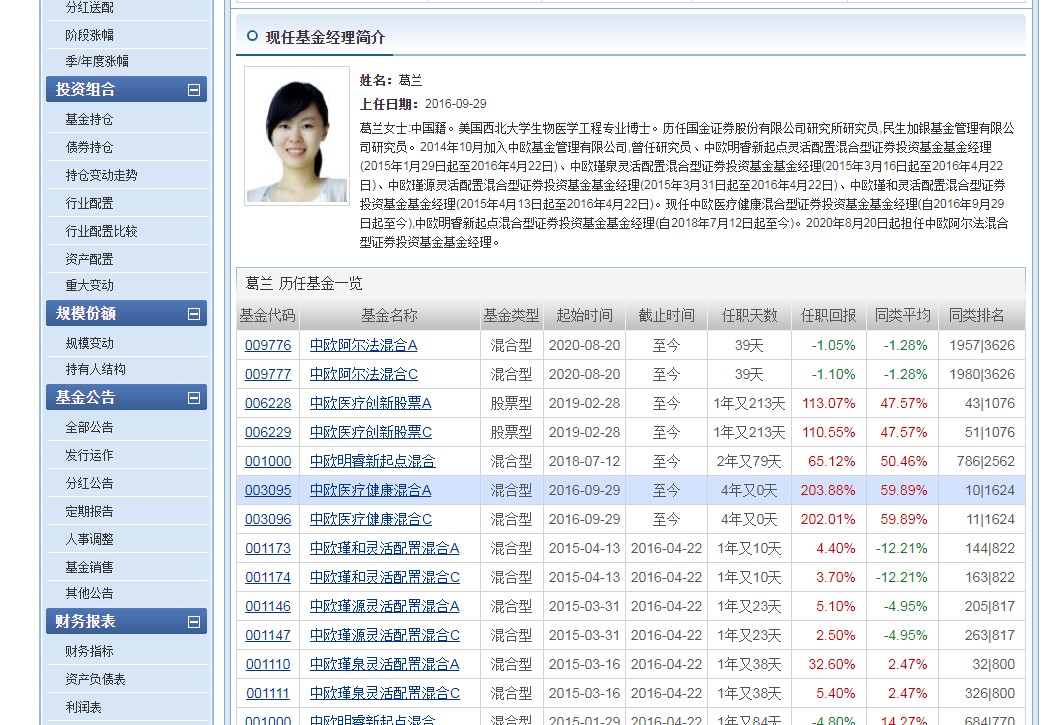Go to 资产配置 page
This screenshot has width=1047, height=725.
[89, 260]
